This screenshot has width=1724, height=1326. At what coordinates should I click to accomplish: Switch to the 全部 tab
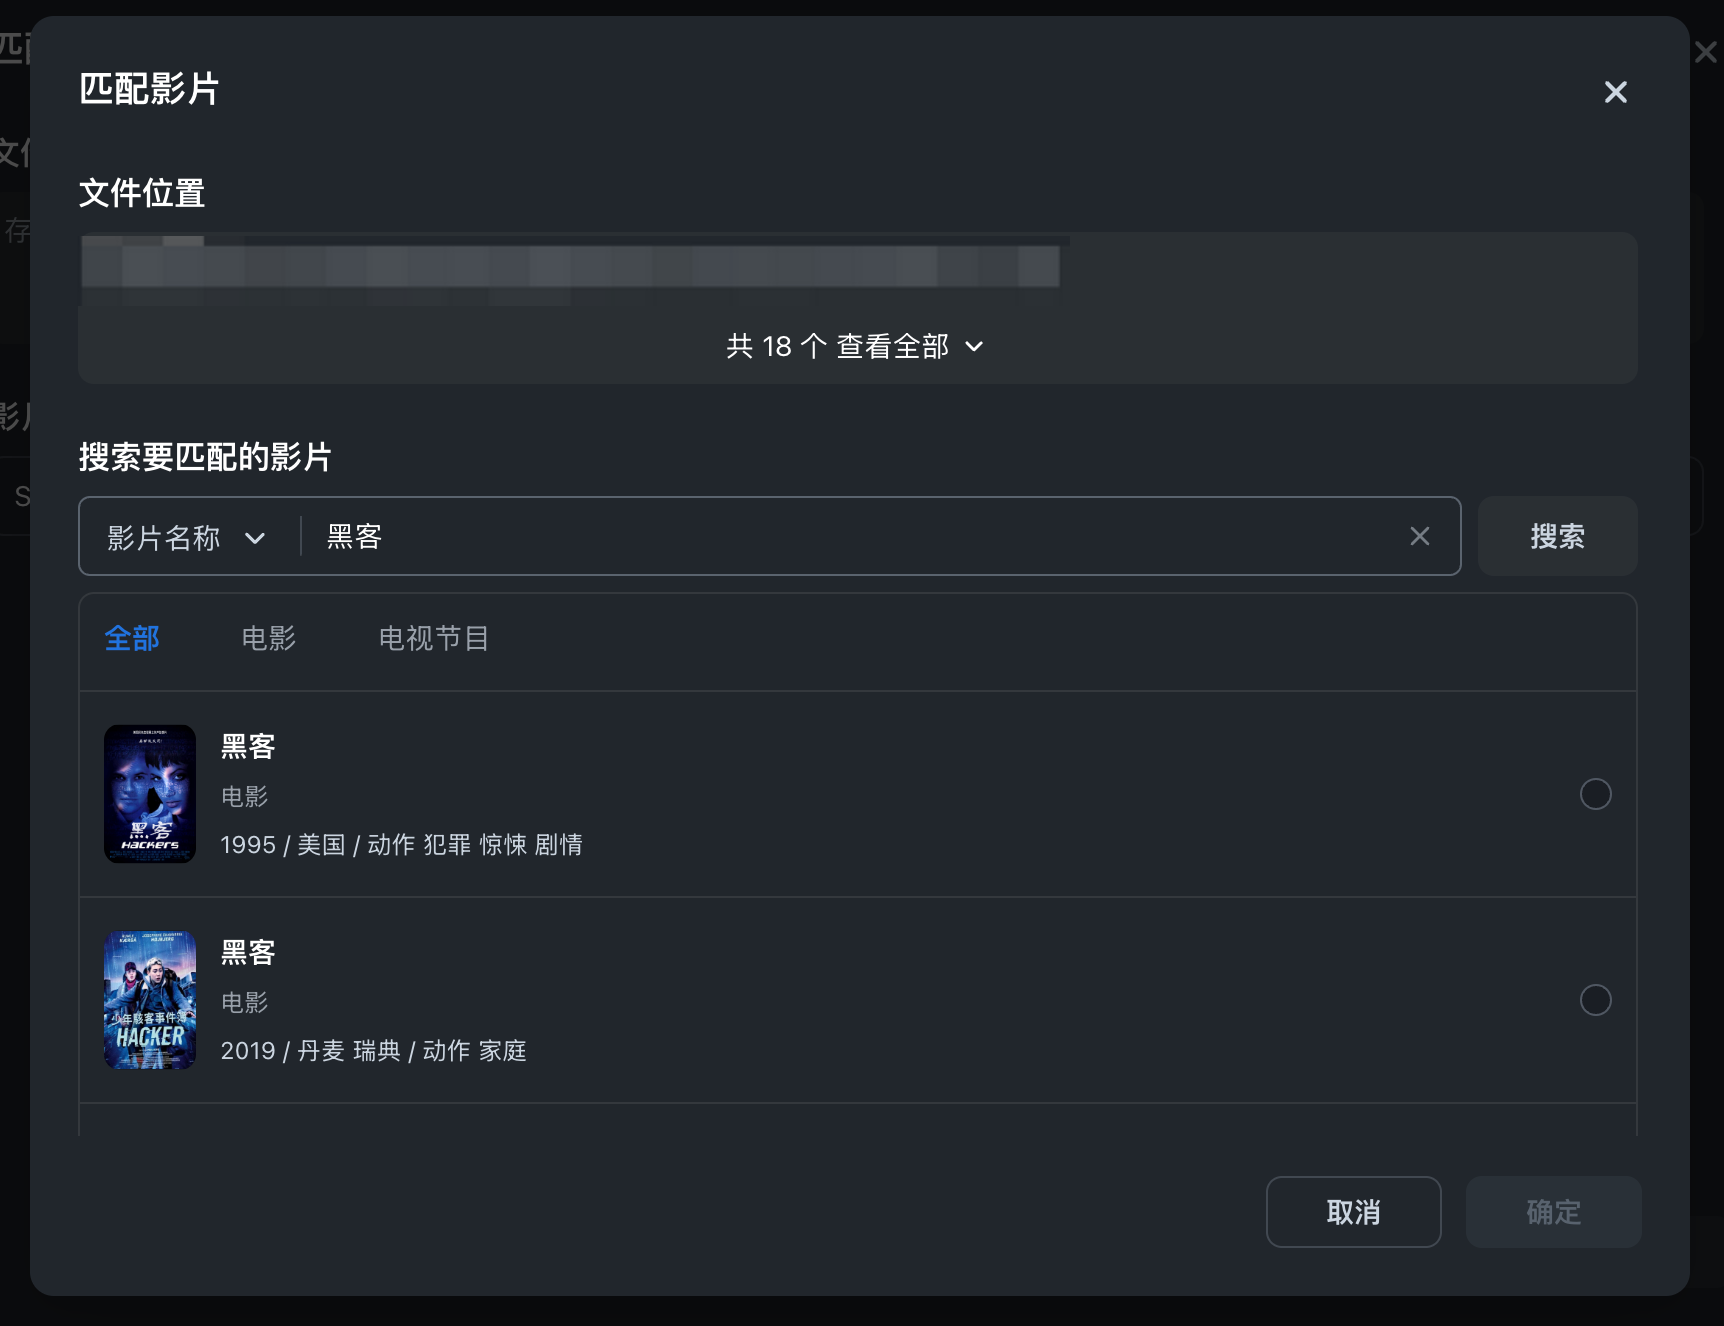coord(132,638)
